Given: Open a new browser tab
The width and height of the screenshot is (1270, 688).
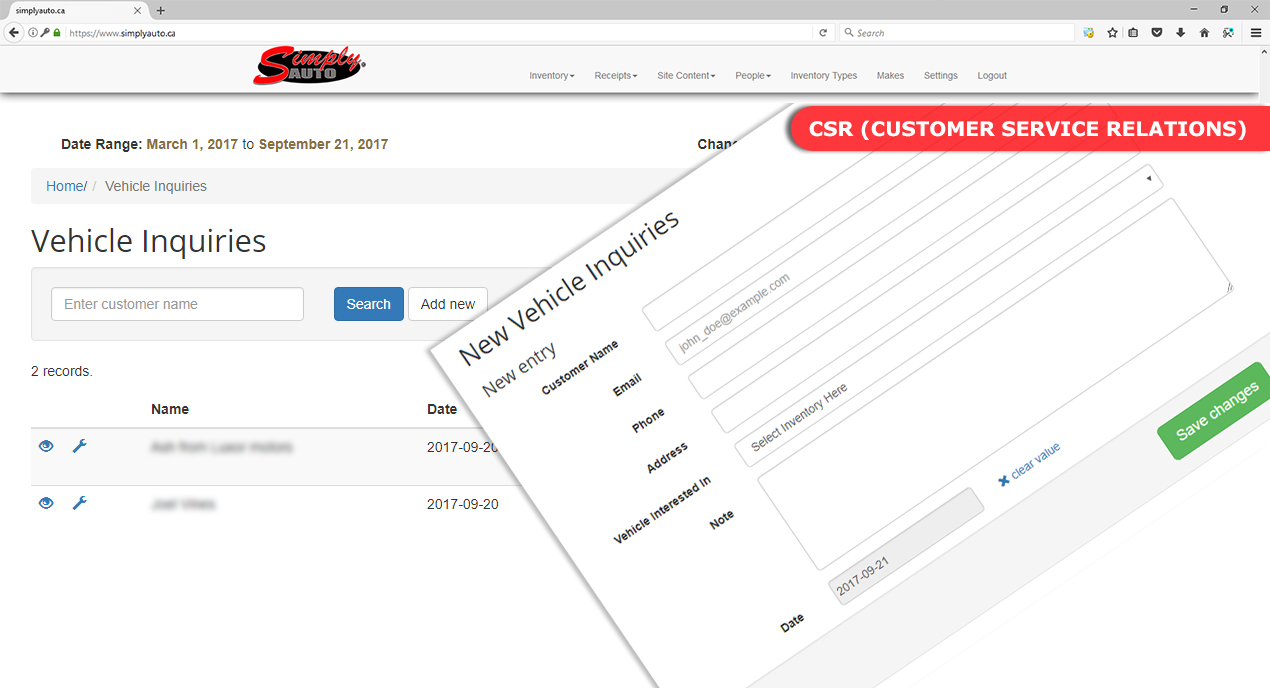Looking at the screenshot, I should 160,10.
